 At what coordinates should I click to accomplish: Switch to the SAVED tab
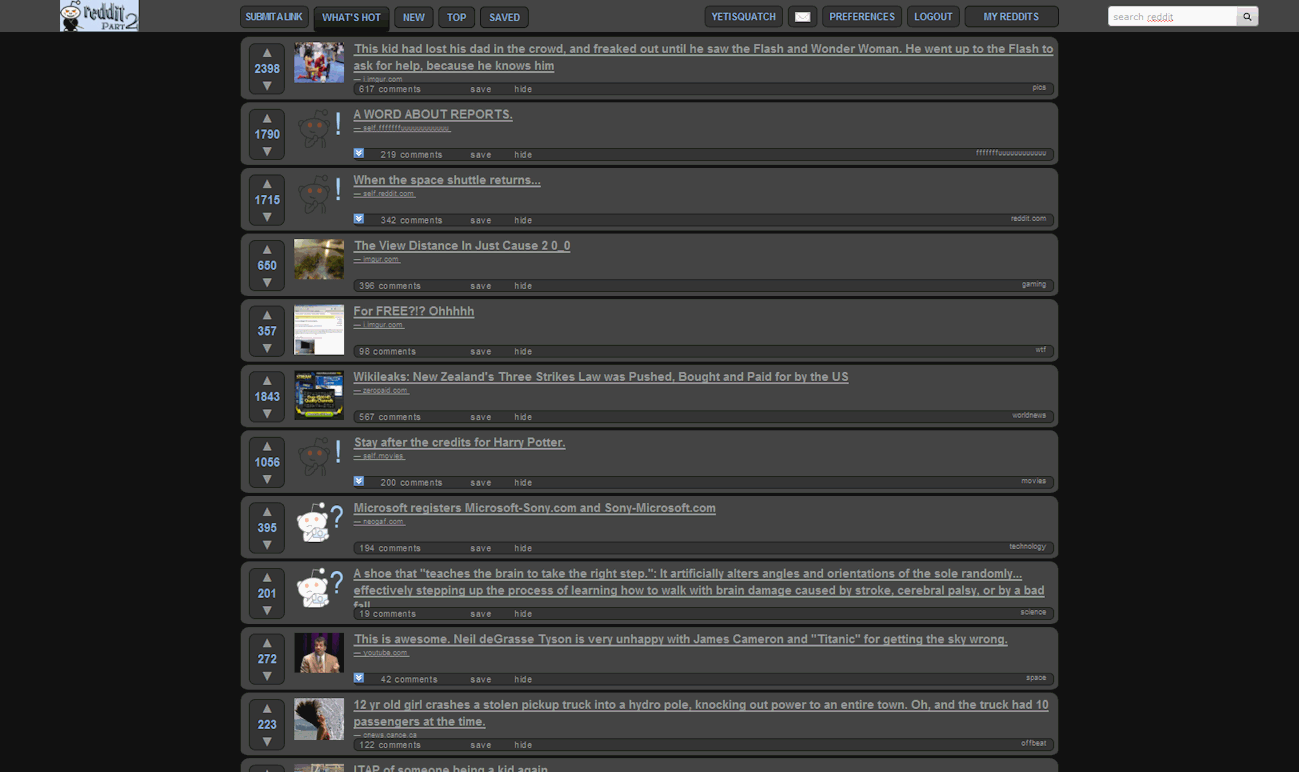504,17
